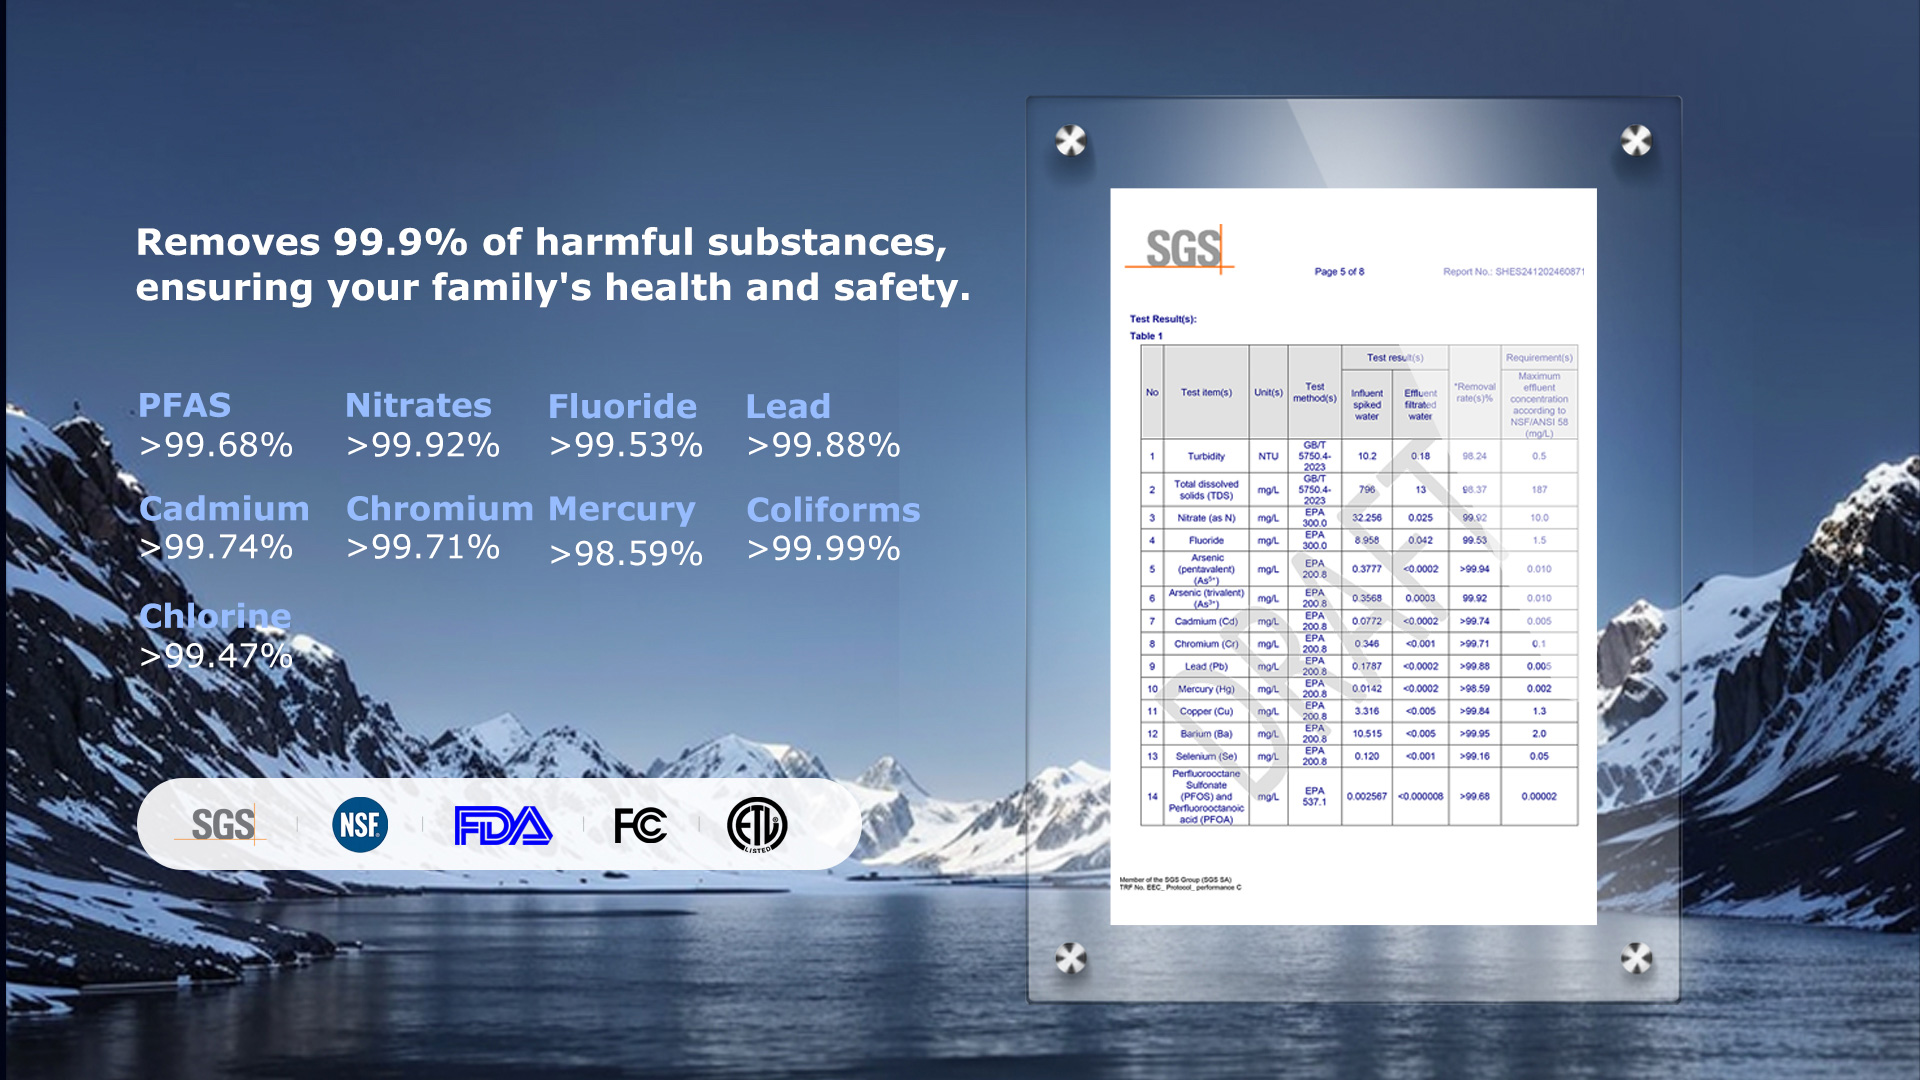1920x1080 pixels.
Task: Click the 'Barium (Ba)' table cell
Action: 1206,734
